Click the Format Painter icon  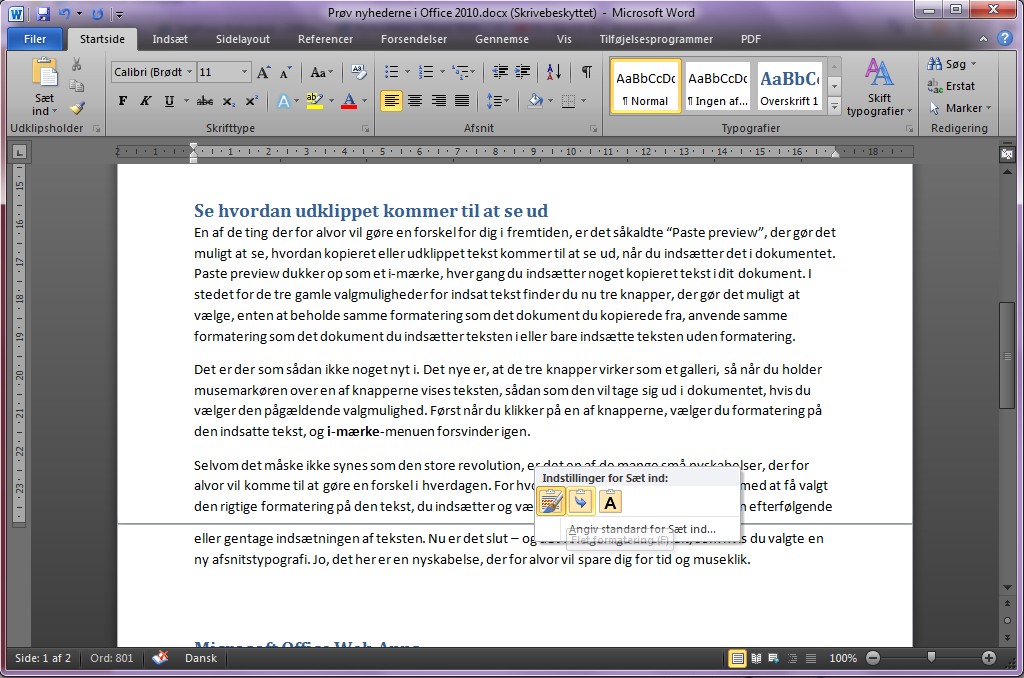(x=76, y=110)
